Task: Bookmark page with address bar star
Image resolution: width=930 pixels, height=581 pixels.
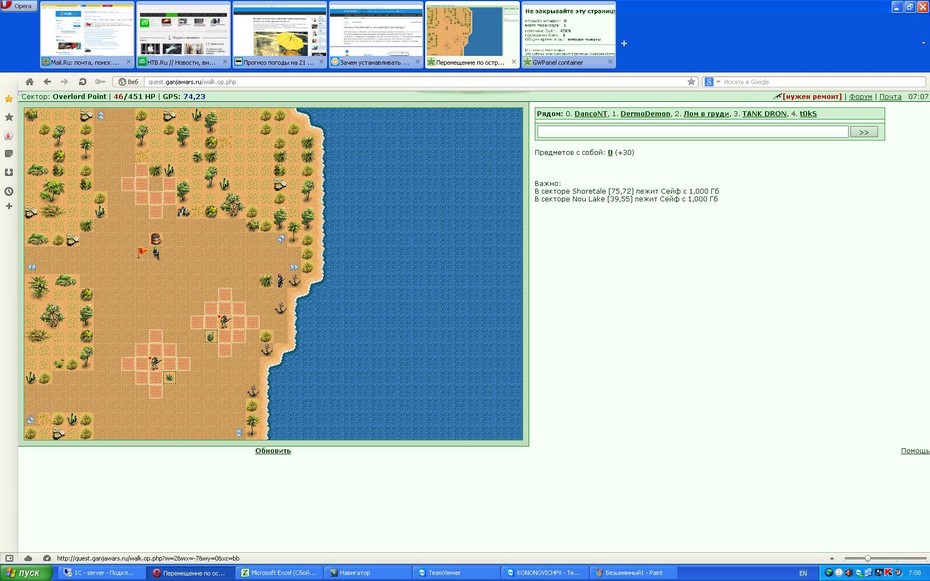Action: pos(691,82)
